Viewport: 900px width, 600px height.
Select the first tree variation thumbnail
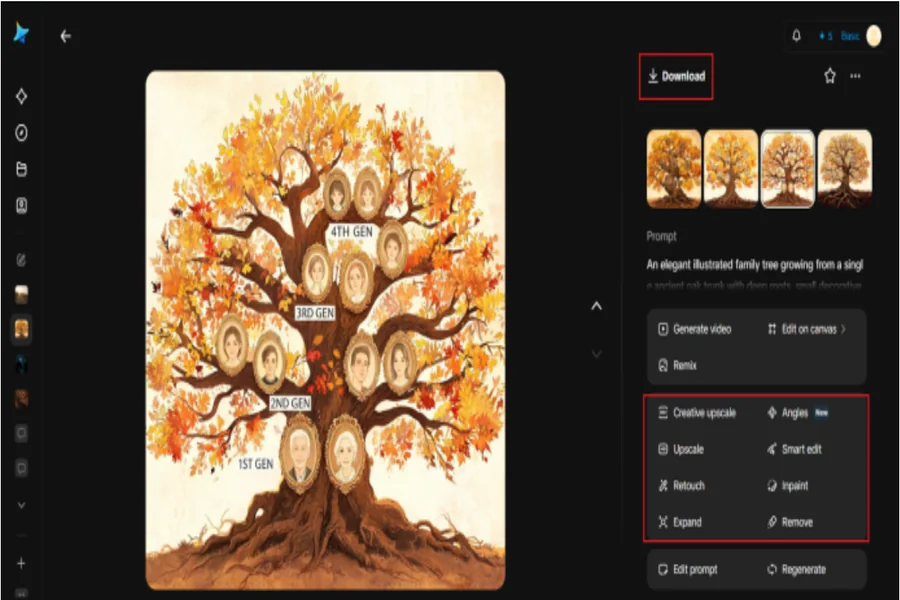(674, 169)
